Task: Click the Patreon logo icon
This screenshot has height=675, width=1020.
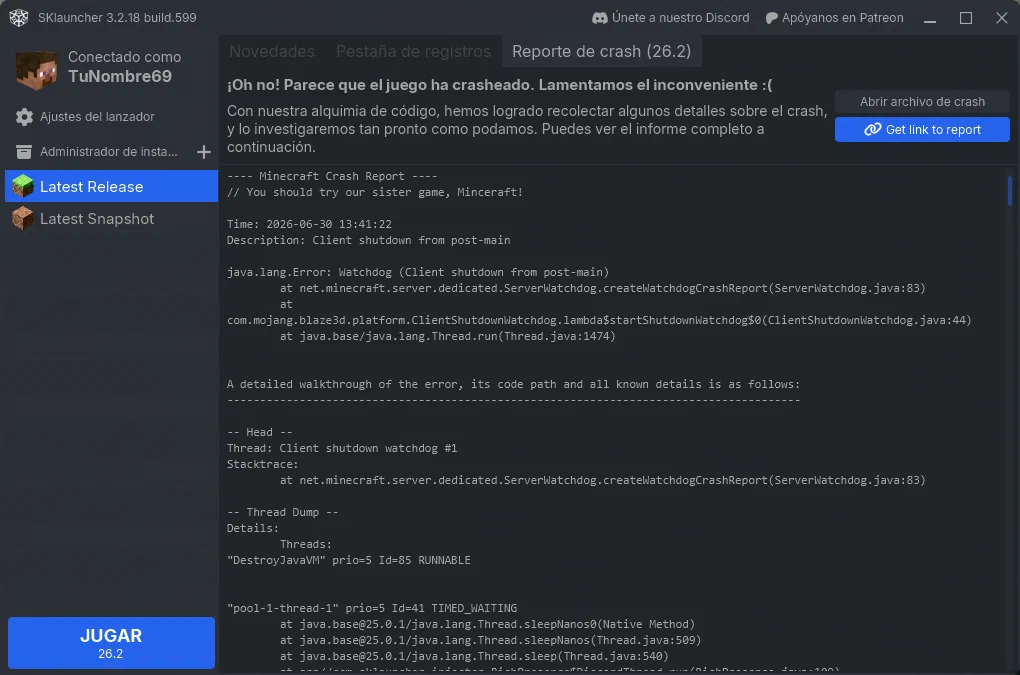Action: 772,18
